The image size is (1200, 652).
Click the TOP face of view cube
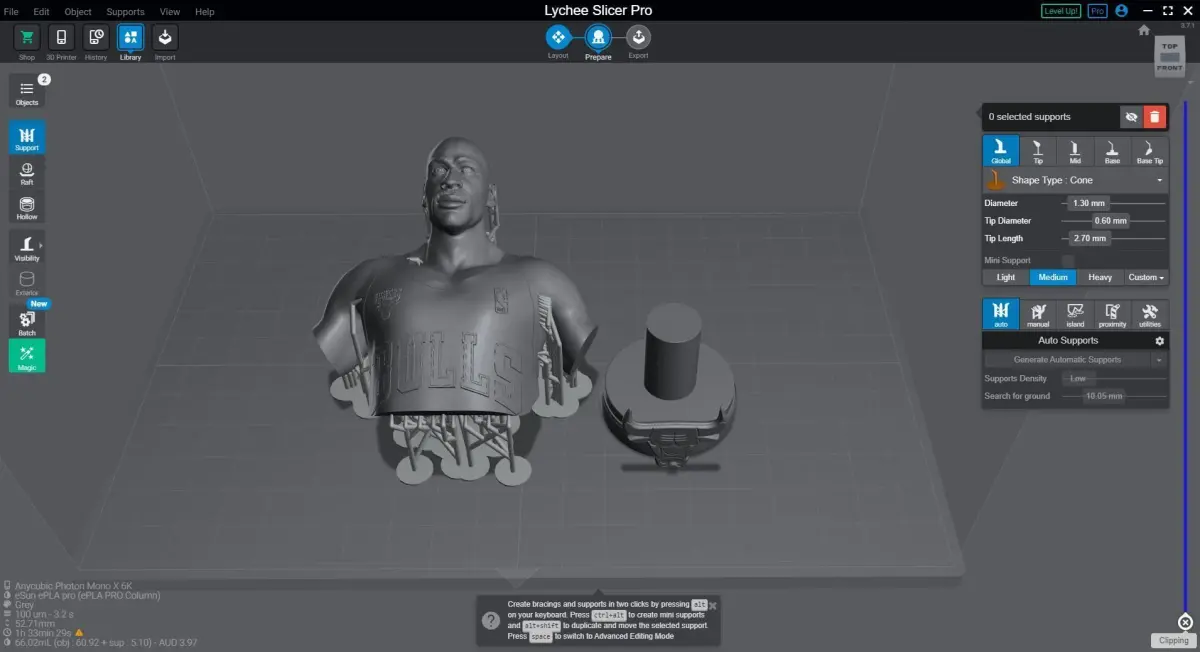click(x=1170, y=48)
